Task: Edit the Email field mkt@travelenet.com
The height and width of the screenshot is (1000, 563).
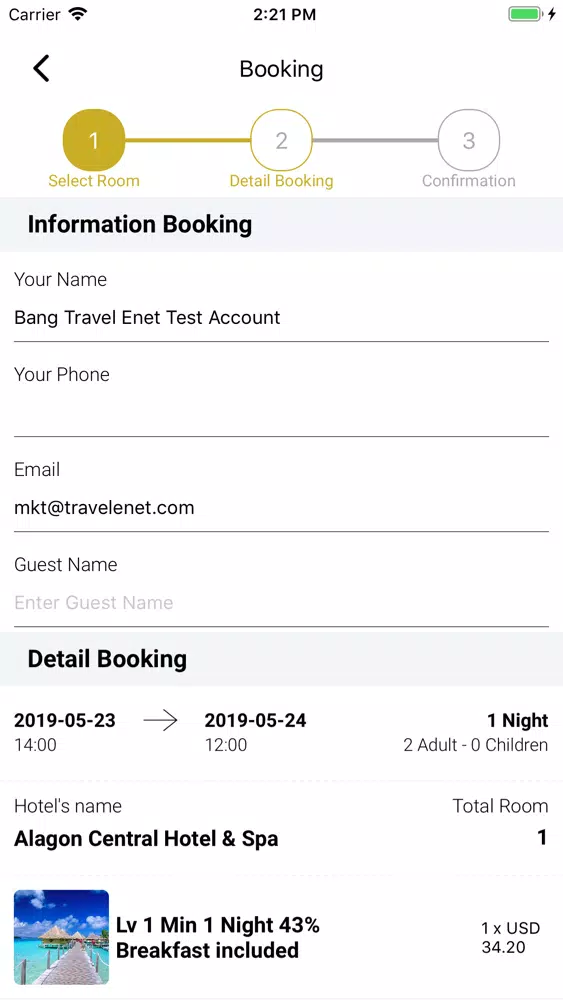Action: tap(281, 508)
